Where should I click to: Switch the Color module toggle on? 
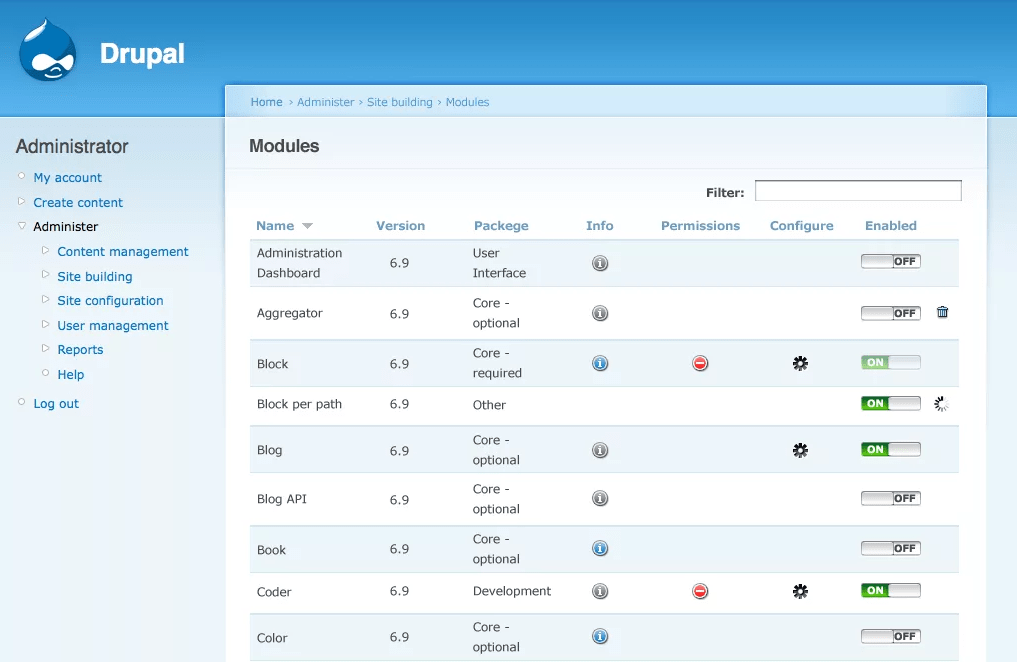coord(890,636)
